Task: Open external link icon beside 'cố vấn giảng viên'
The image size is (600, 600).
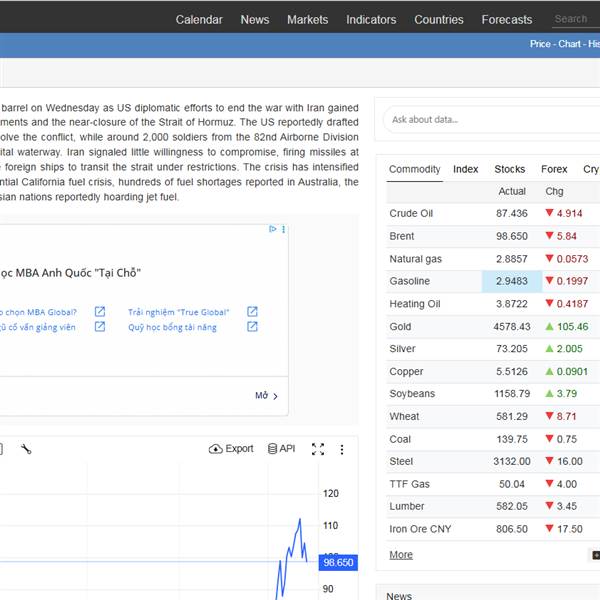Action: [99, 326]
